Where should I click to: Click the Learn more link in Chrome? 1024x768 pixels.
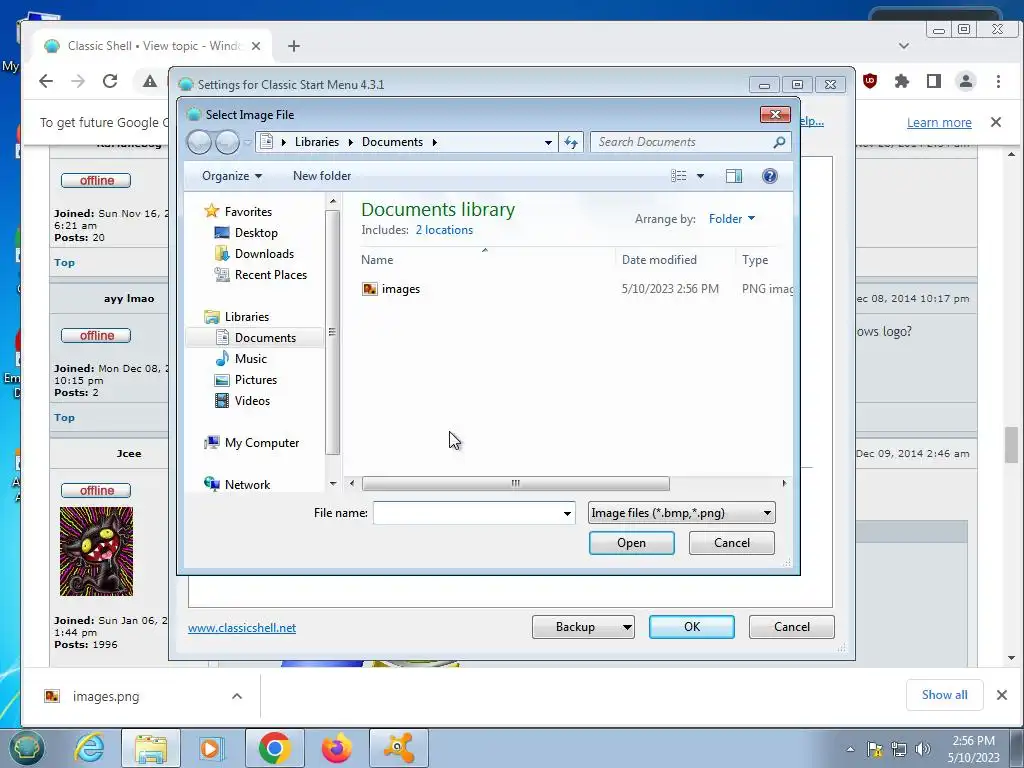[939, 123]
